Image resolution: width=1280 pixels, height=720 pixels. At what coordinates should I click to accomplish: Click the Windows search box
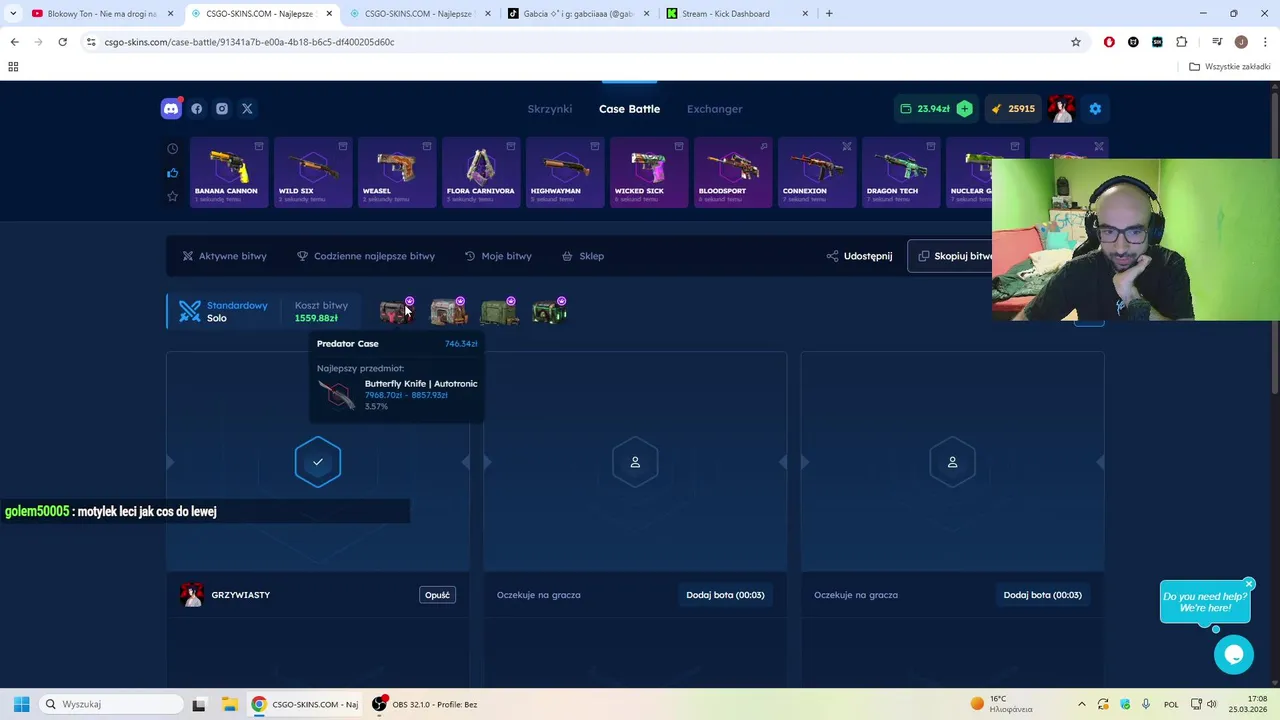pos(110,704)
